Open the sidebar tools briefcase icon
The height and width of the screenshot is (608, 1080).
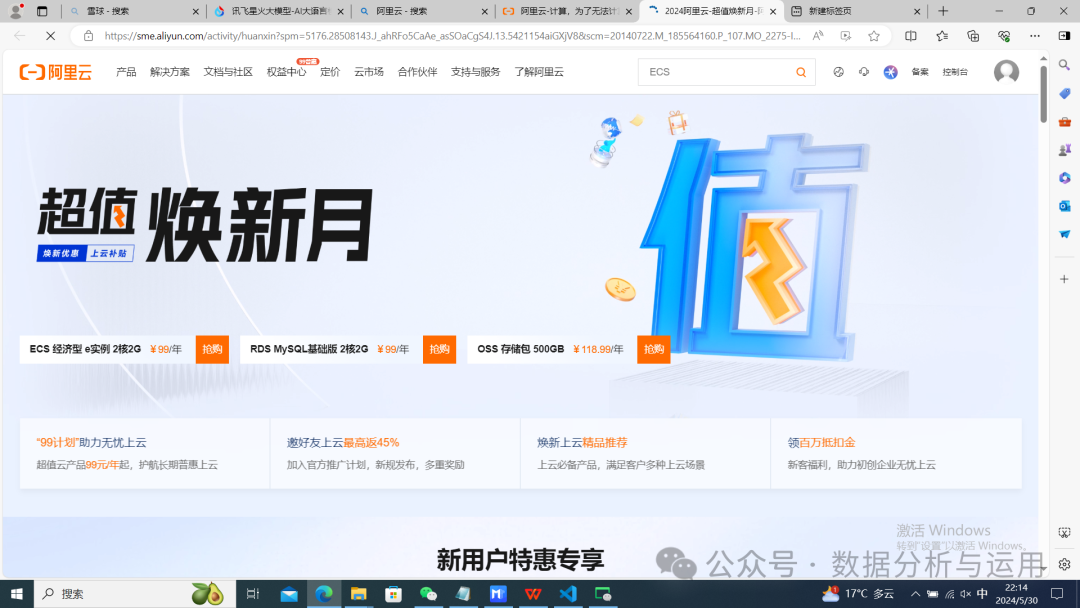pos(1064,121)
